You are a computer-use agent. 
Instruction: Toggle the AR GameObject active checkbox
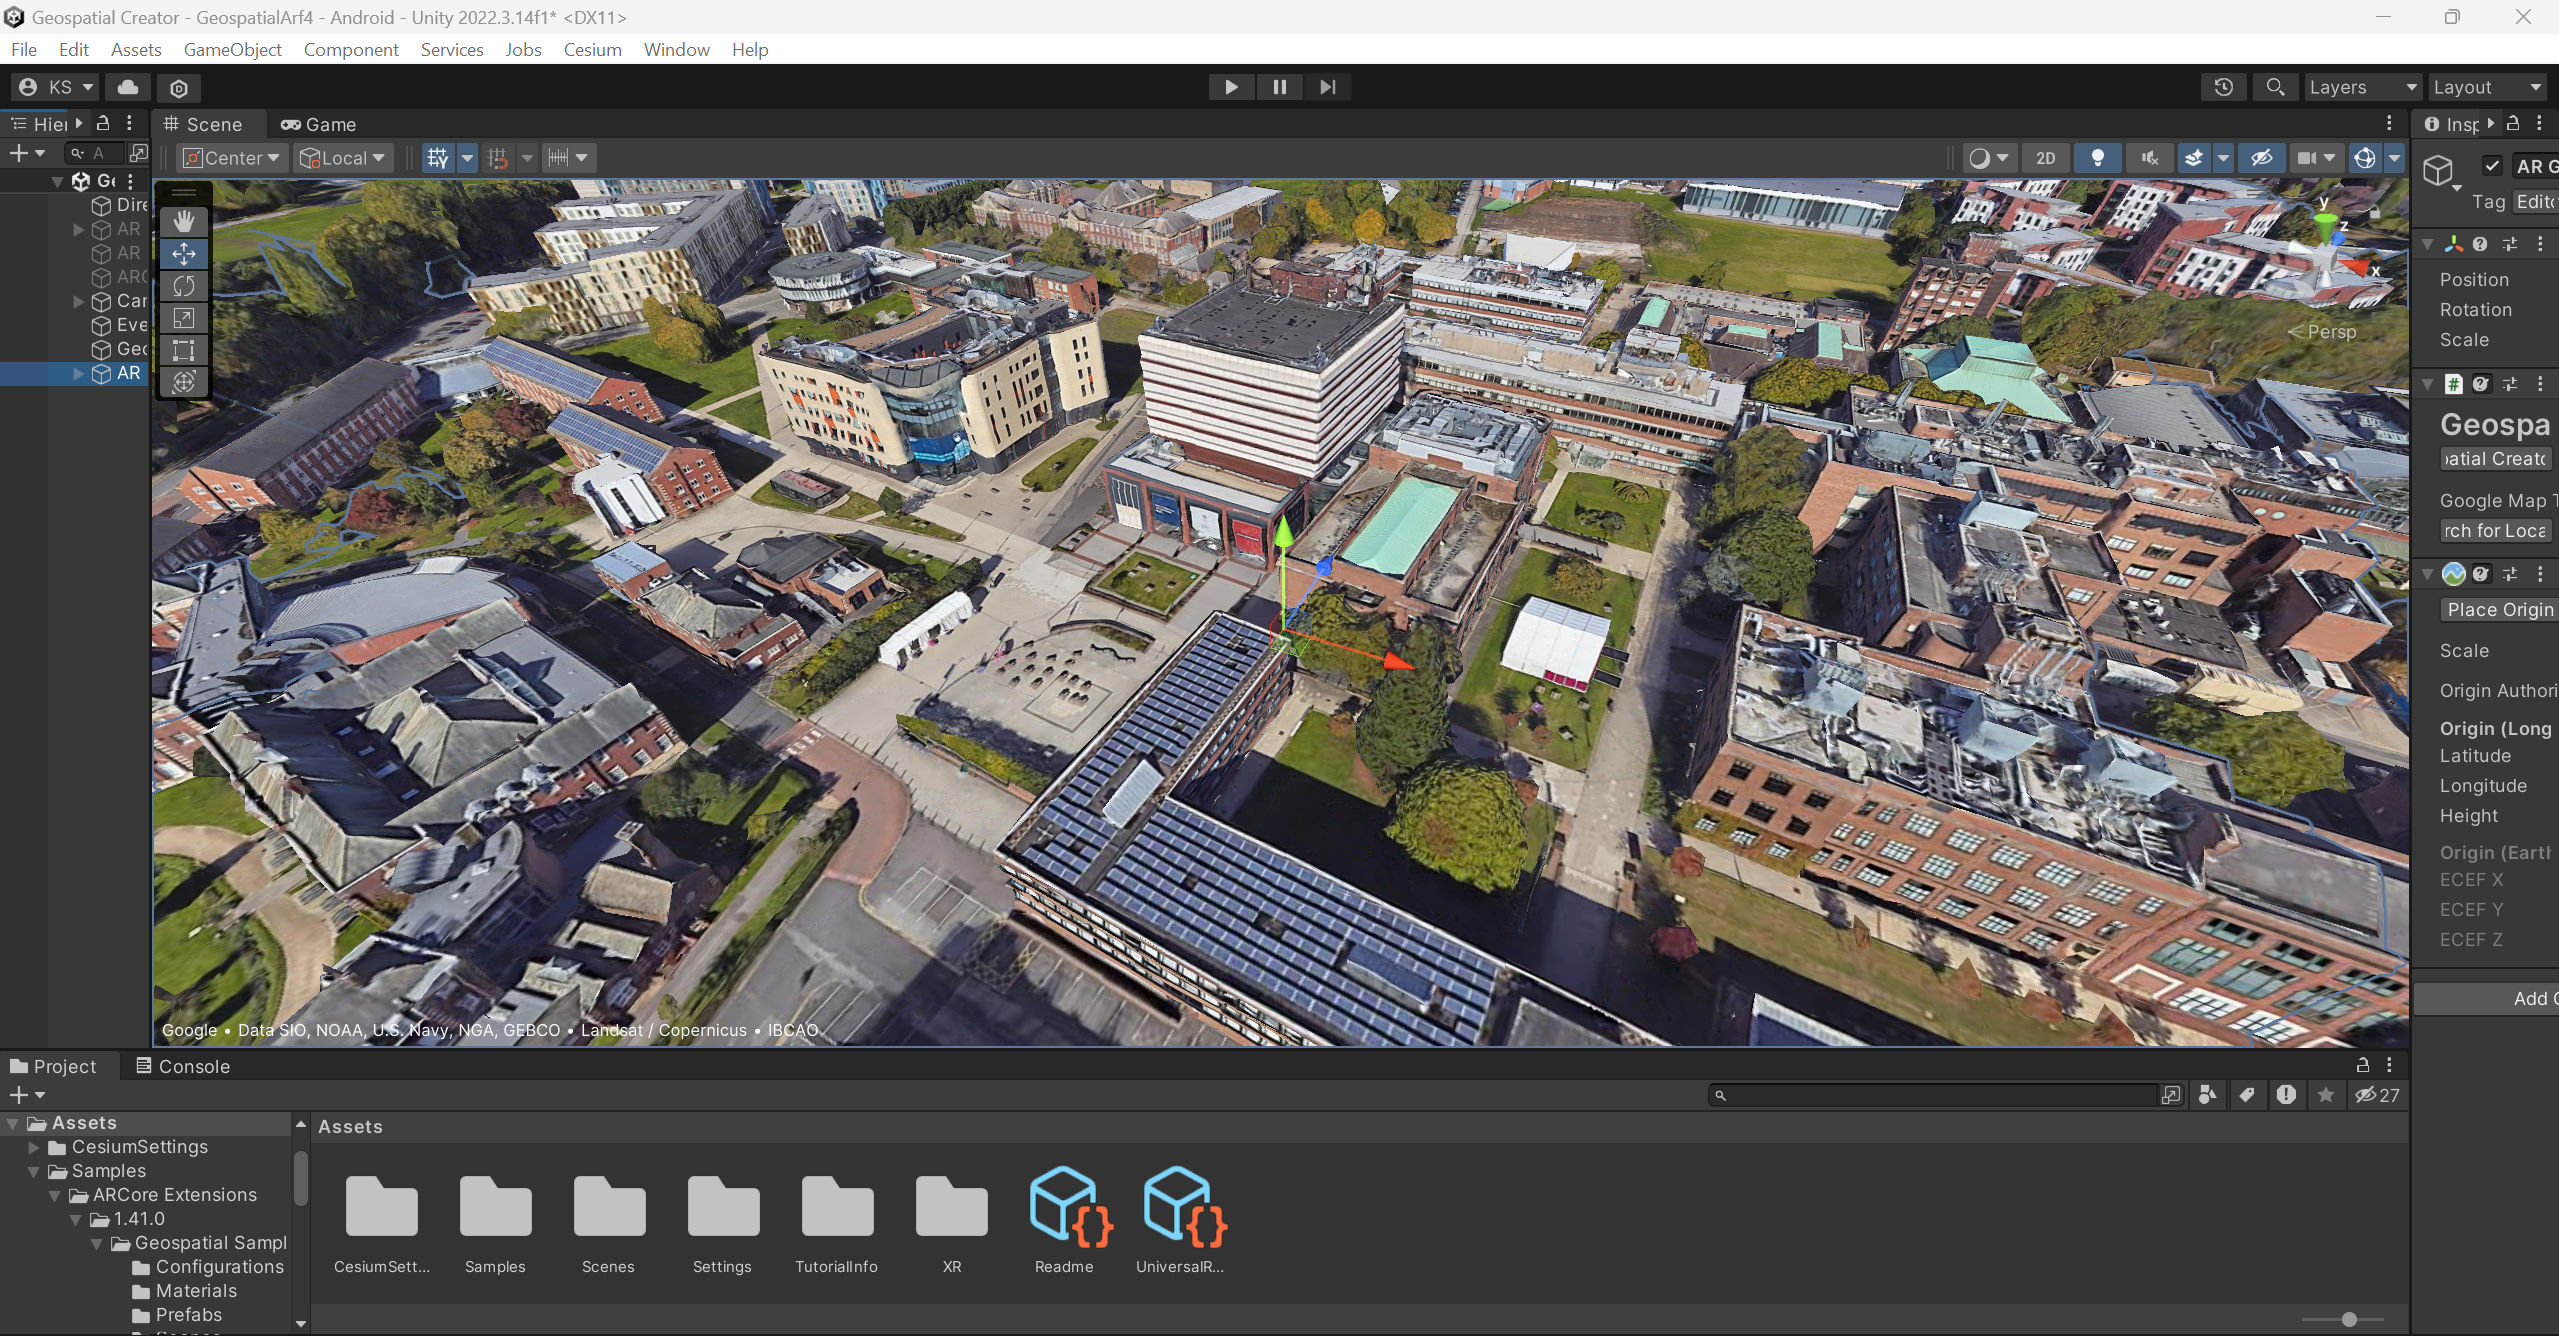click(2492, 166)
